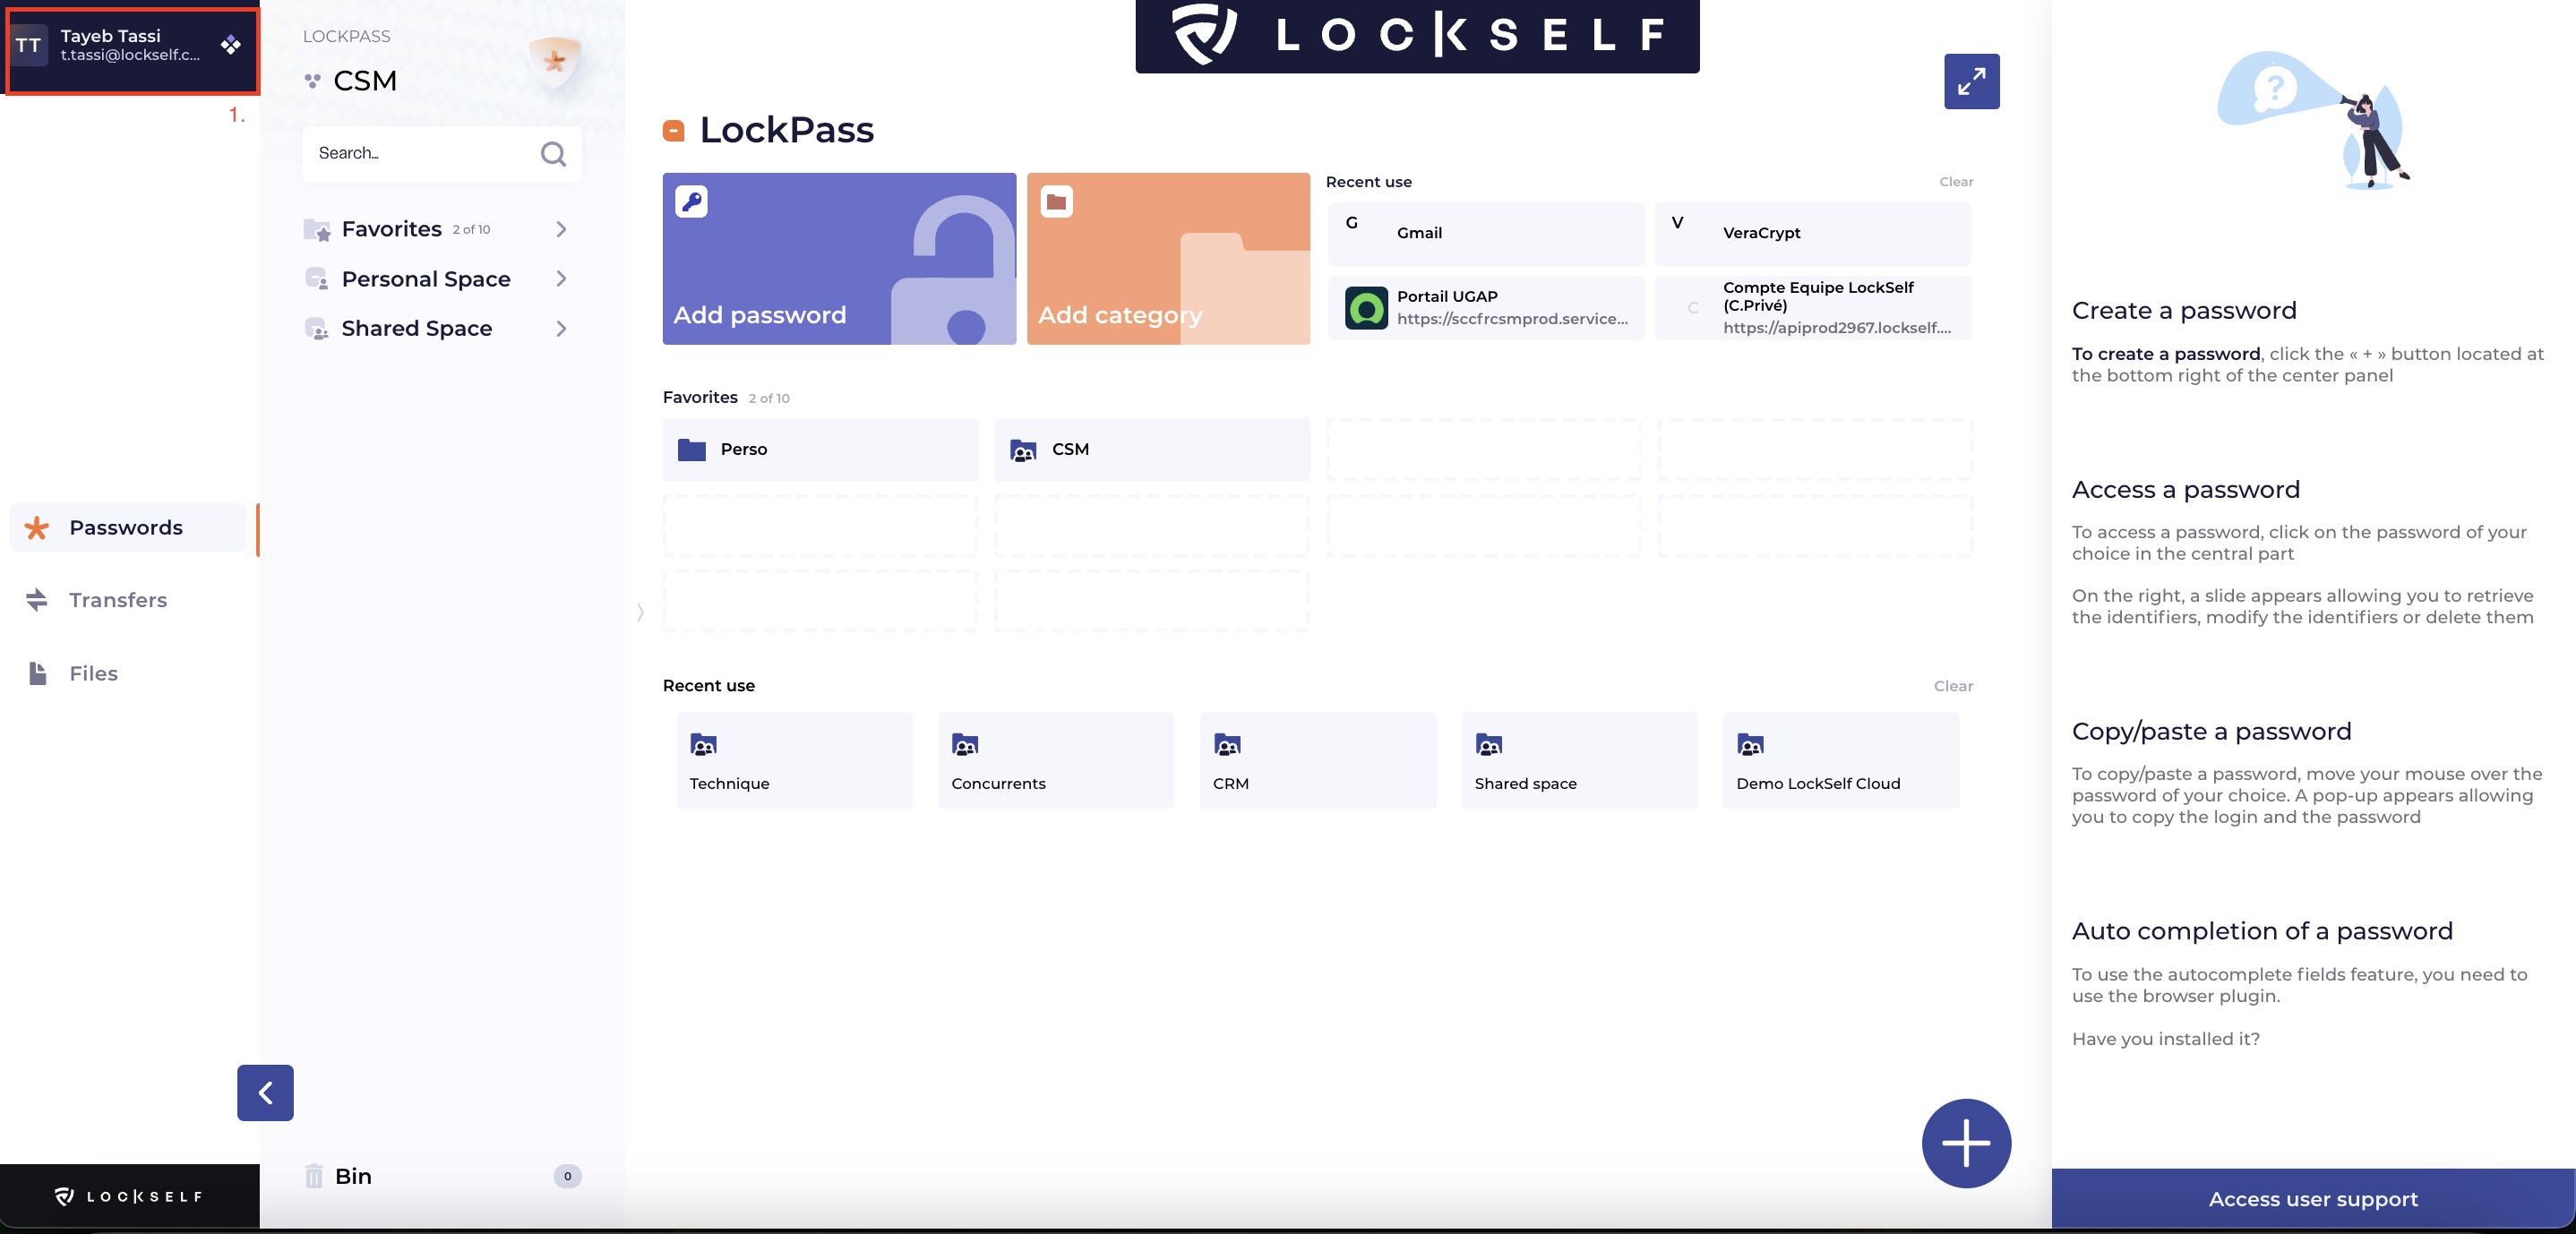Open Compte Equipe LockSelf (C.Privé) entry
The height and width of the screenshot is (1234, 2576).
pos(1812,308)
